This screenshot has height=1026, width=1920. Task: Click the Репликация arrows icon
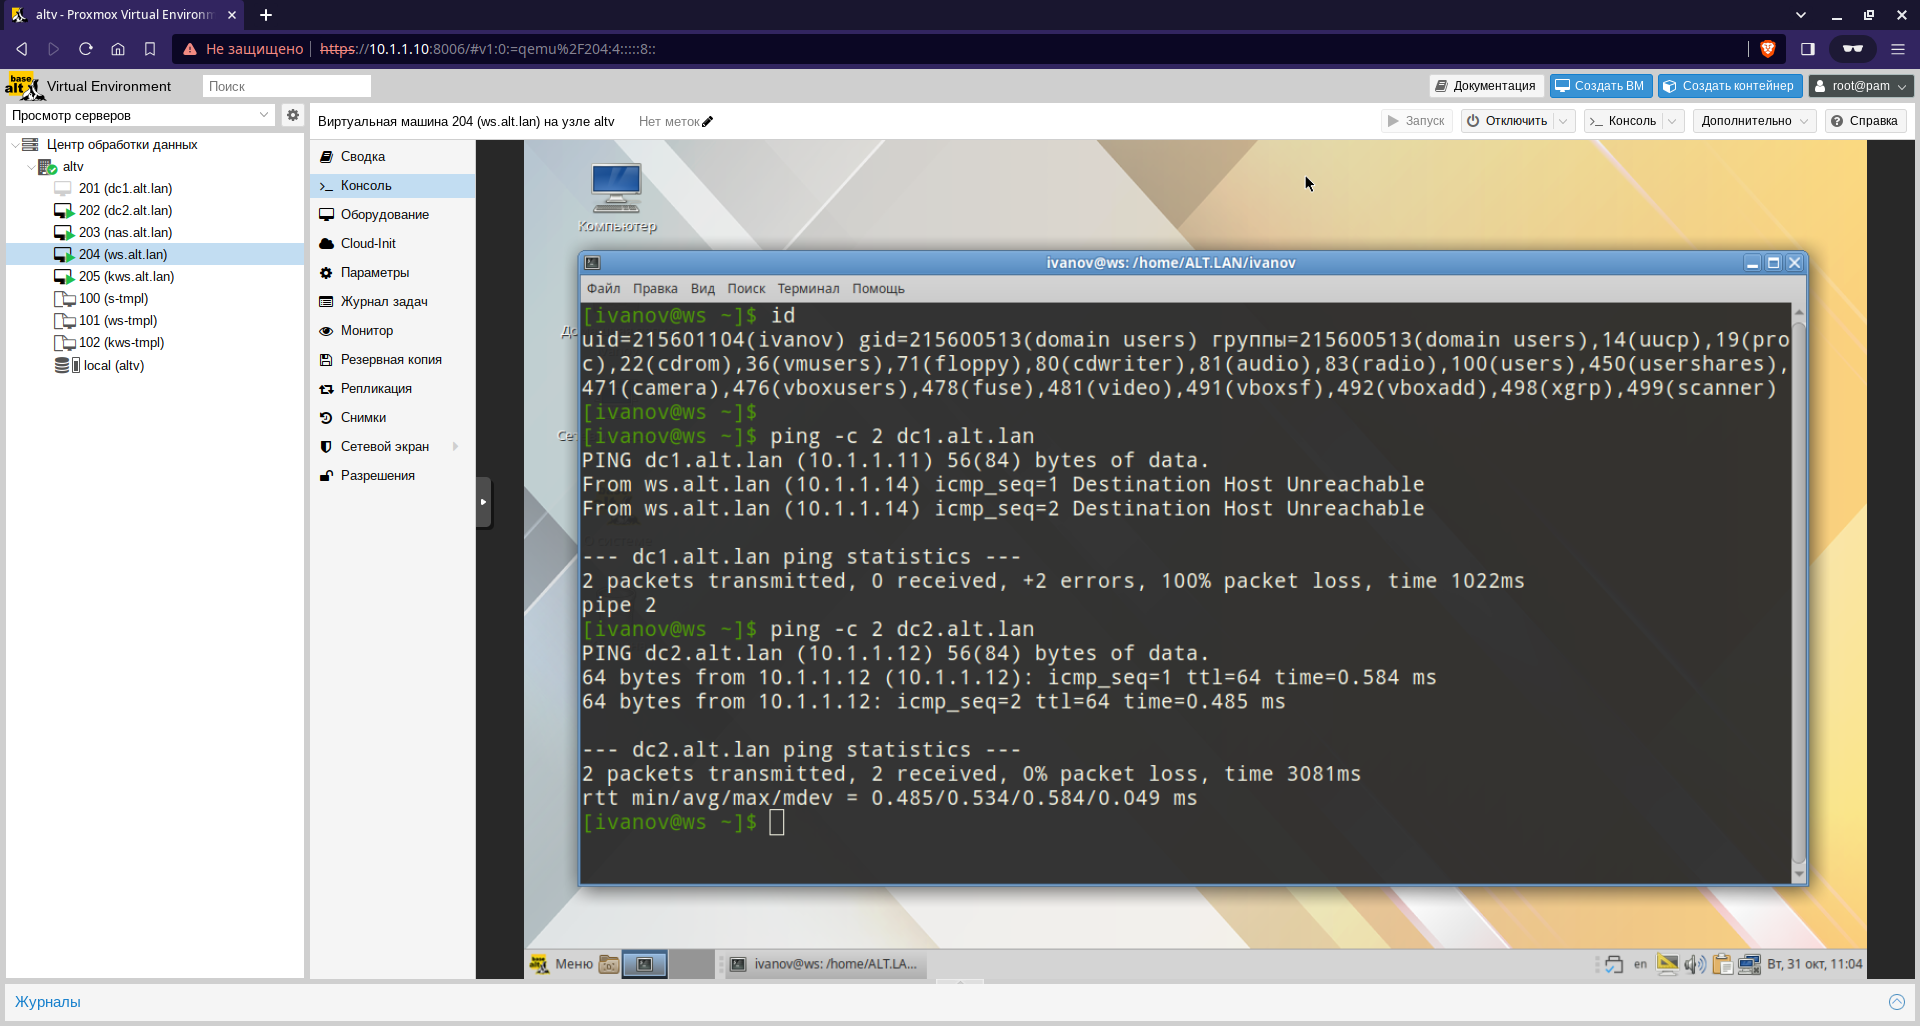pyautogui.click(x=326, y=389)
